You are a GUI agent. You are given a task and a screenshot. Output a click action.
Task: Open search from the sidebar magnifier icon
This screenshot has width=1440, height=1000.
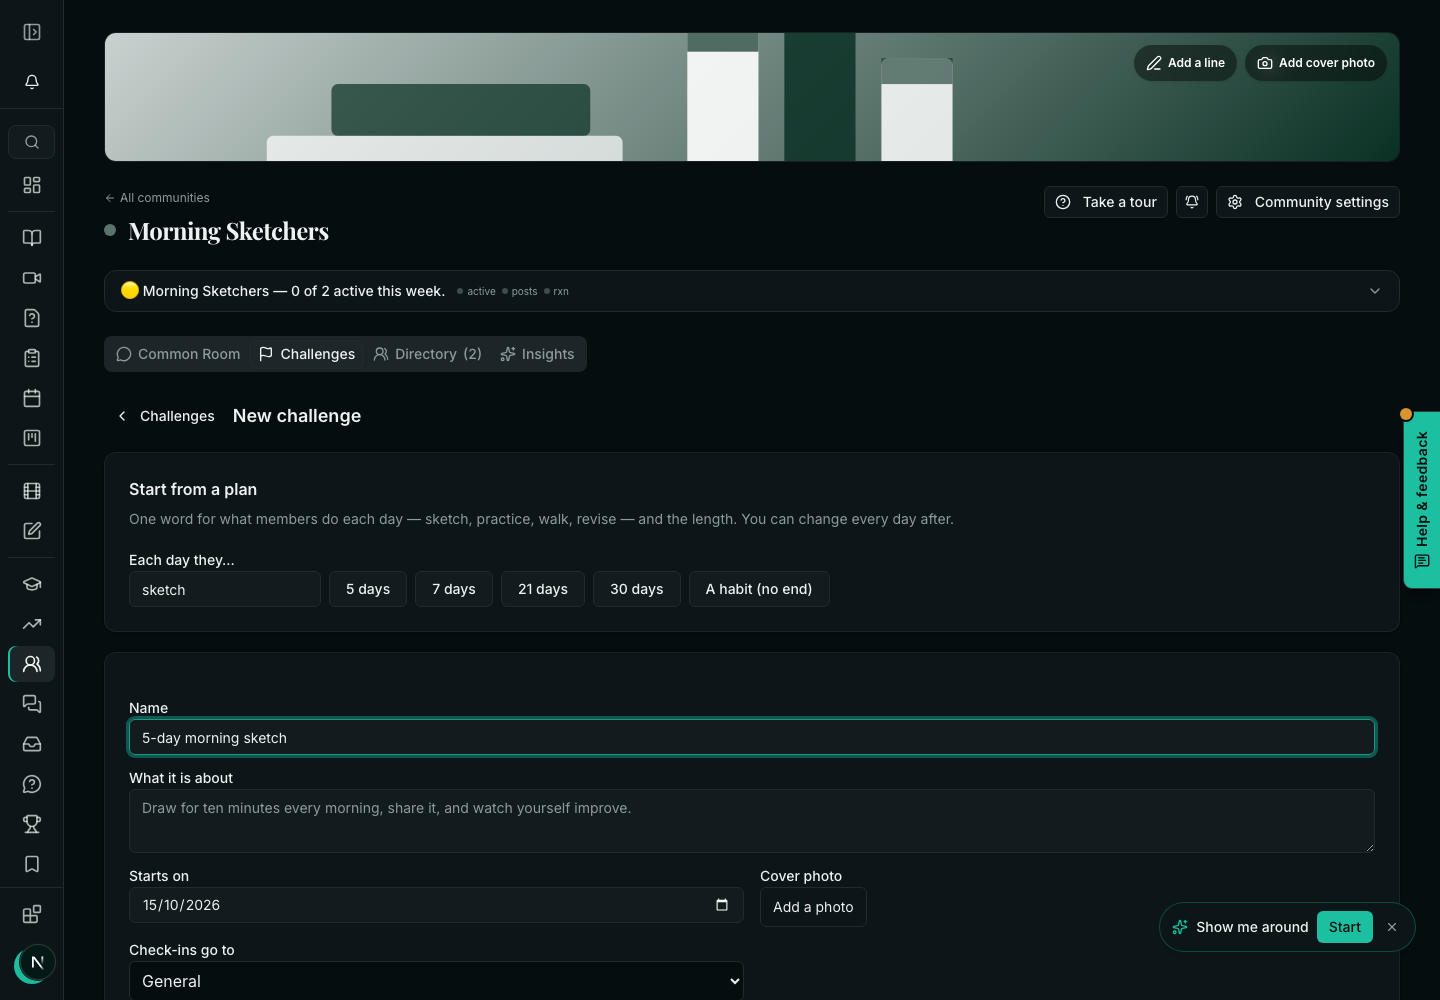[32, 142]
